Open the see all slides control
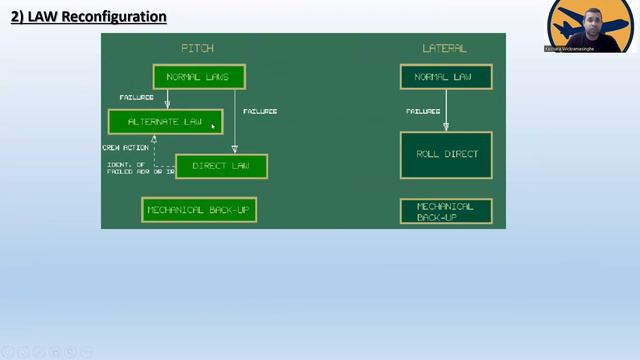 tap(54, 352)
